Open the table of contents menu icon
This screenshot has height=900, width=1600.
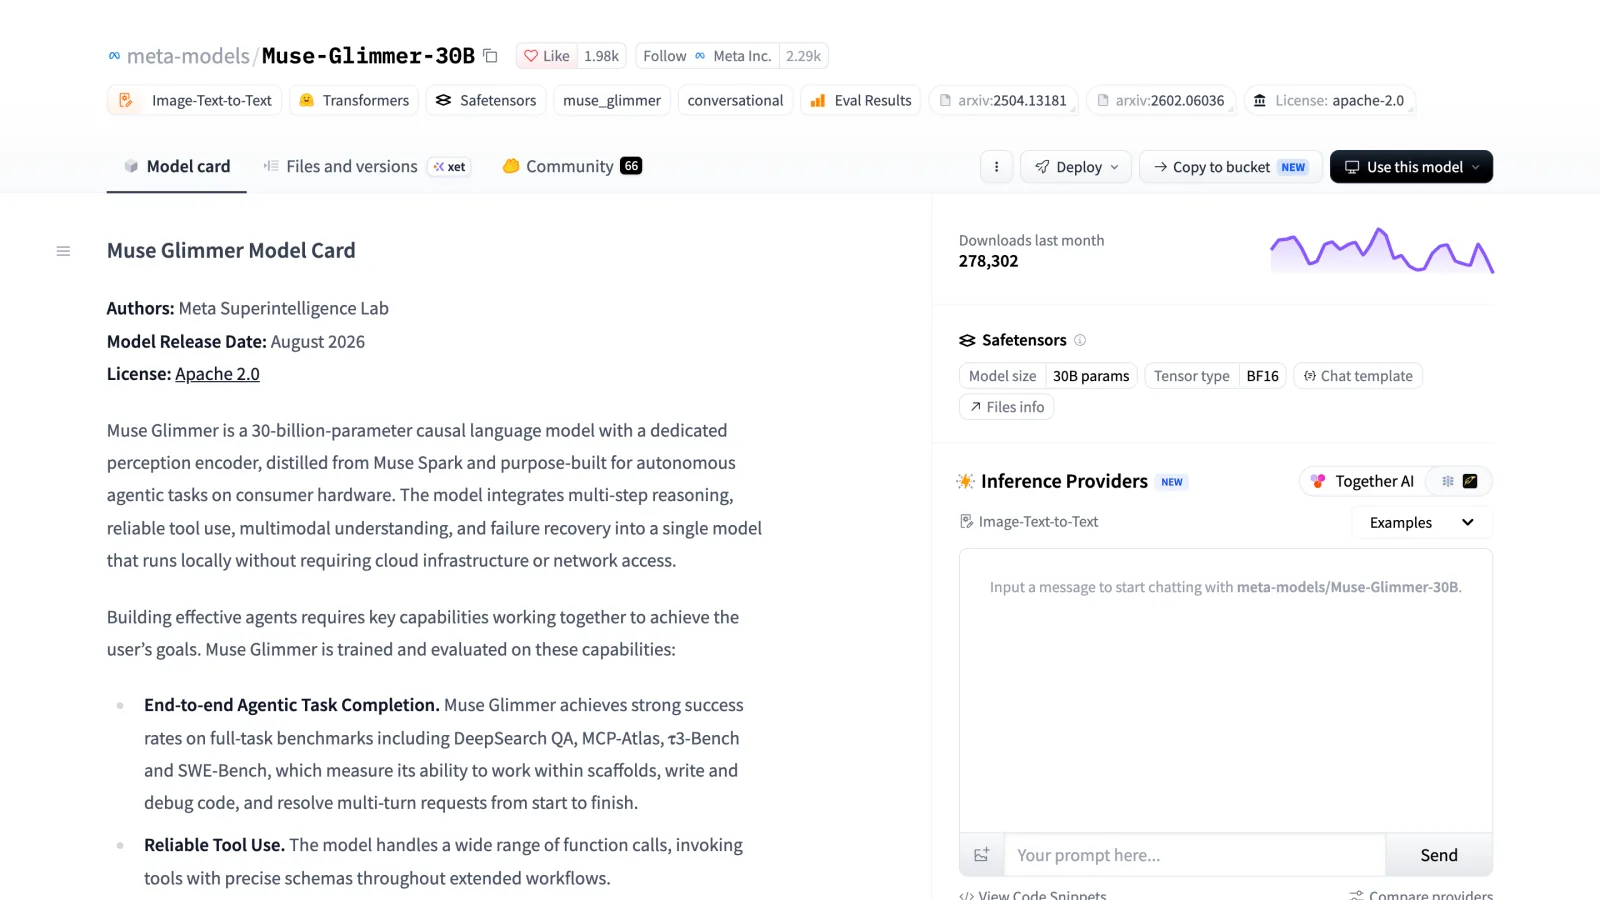63,251
